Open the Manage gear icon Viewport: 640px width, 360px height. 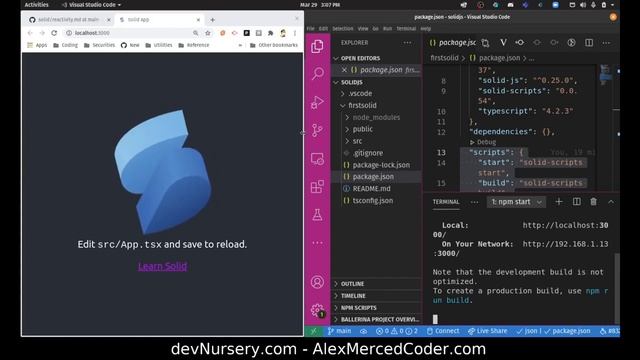[317, 310]
